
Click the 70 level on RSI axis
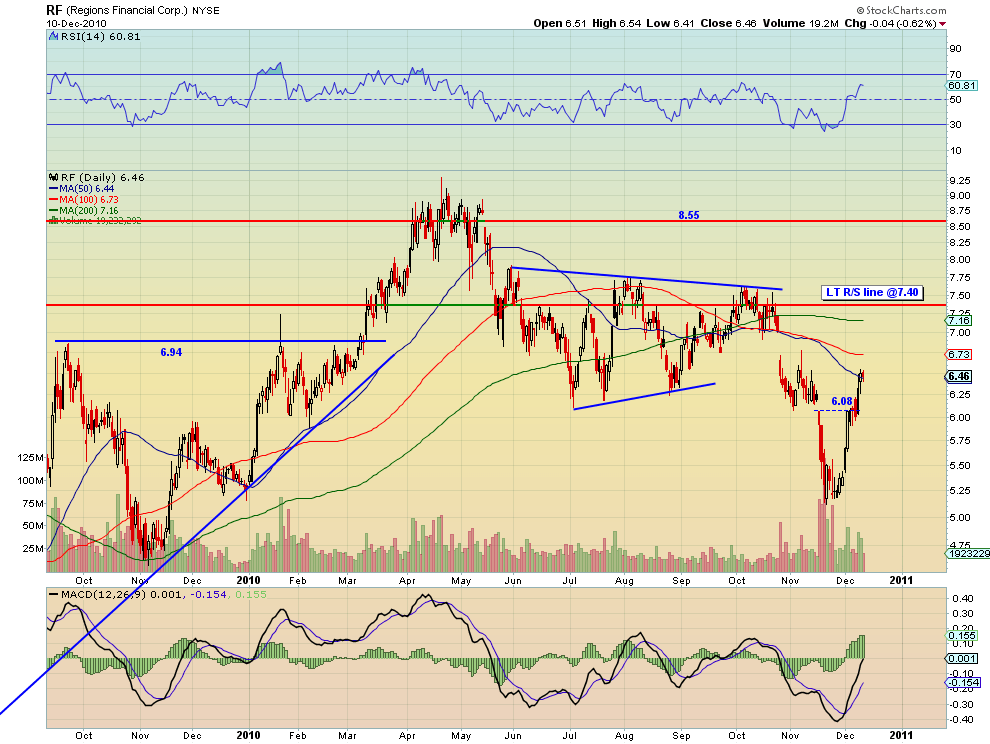(x=955, y=75)
